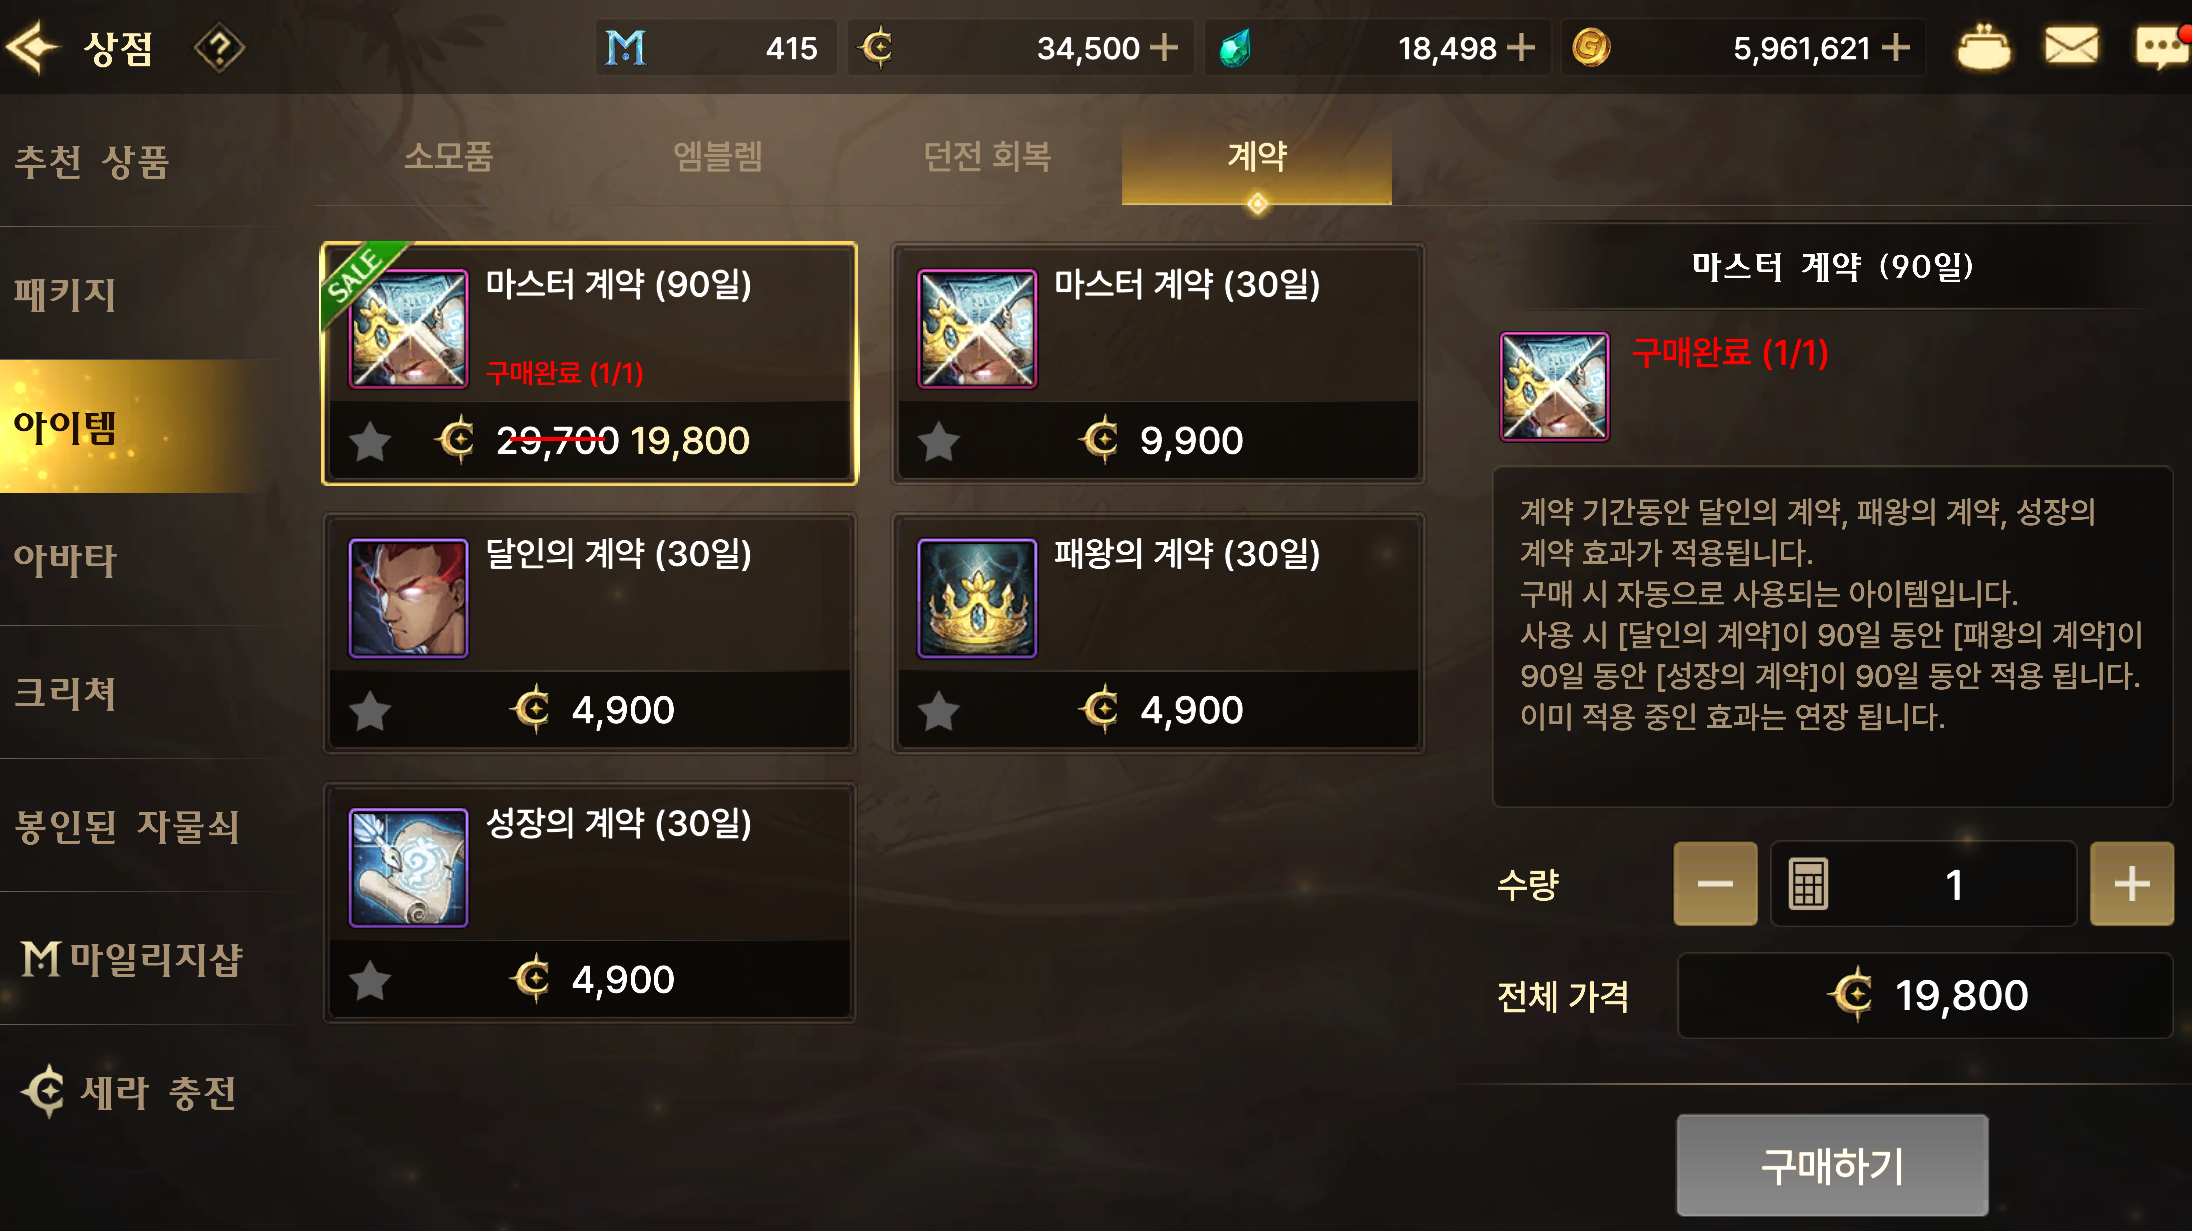Click the 구매하기 purchase button

pos(1832,1166)
